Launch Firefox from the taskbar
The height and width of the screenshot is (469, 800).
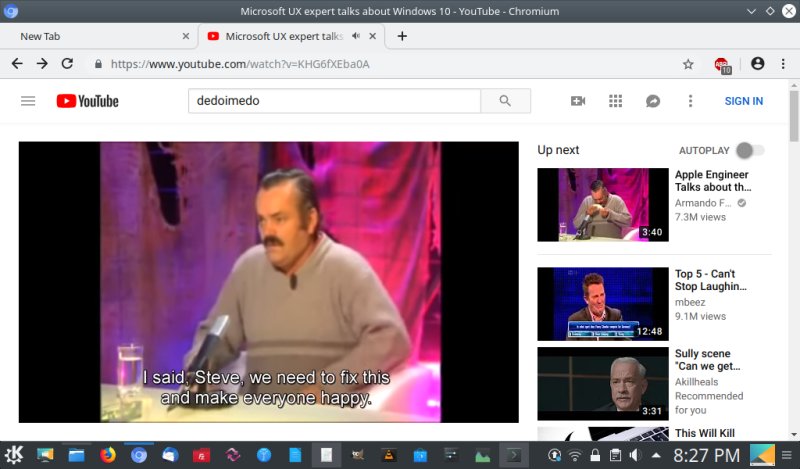coord(107,455)
